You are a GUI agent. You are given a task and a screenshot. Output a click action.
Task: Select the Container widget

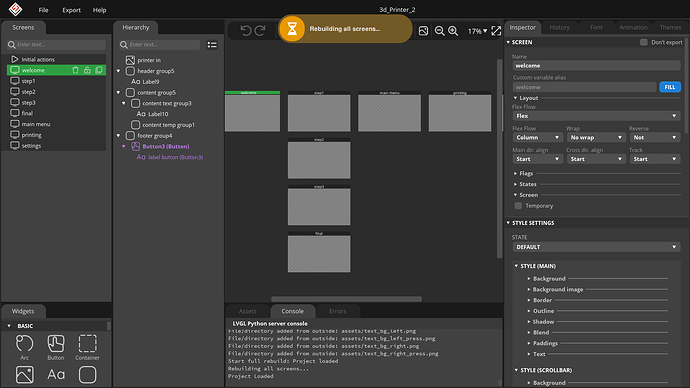(x=88, y=347)
